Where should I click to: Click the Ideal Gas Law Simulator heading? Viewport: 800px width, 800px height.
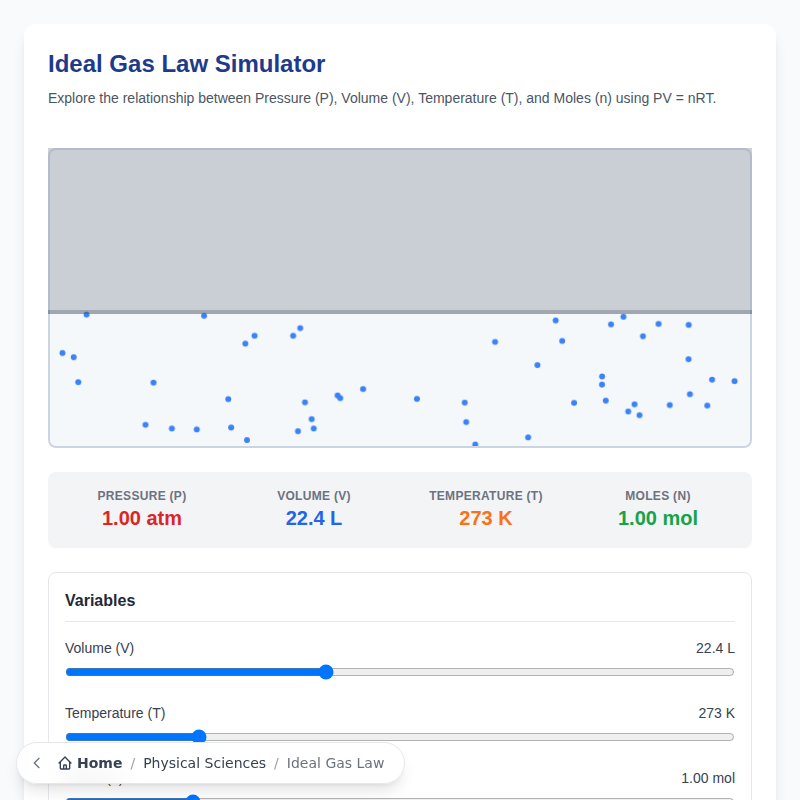coord(187,64)
